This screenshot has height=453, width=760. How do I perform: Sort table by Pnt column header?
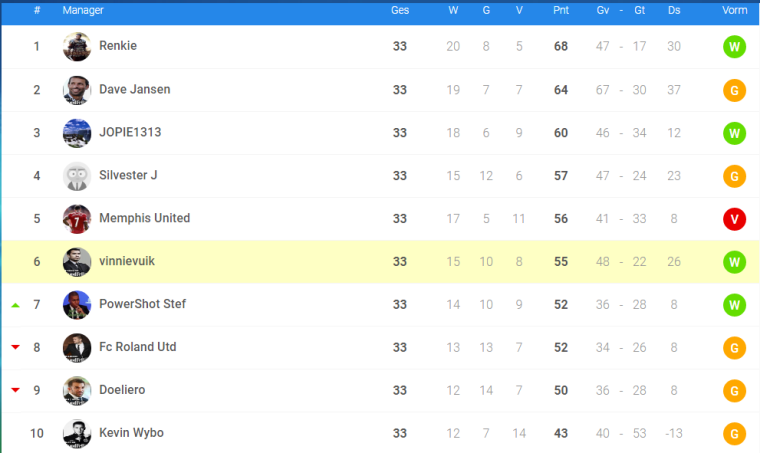pyautogui.click(x=561, y=10)
